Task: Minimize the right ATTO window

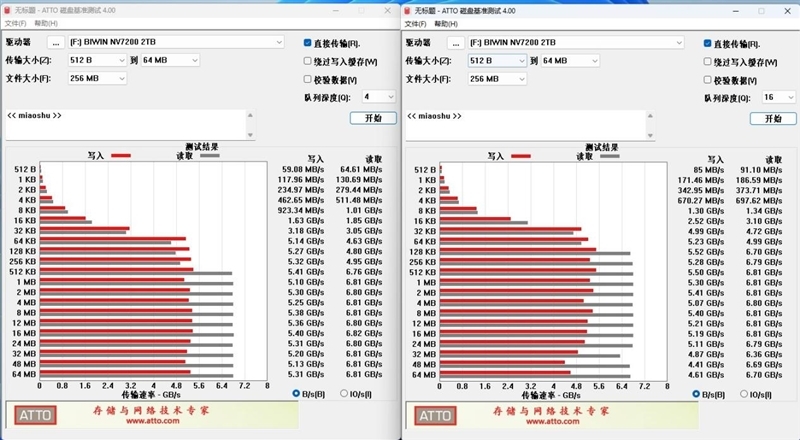Action: pyautogui.click(x=736, y=11)
